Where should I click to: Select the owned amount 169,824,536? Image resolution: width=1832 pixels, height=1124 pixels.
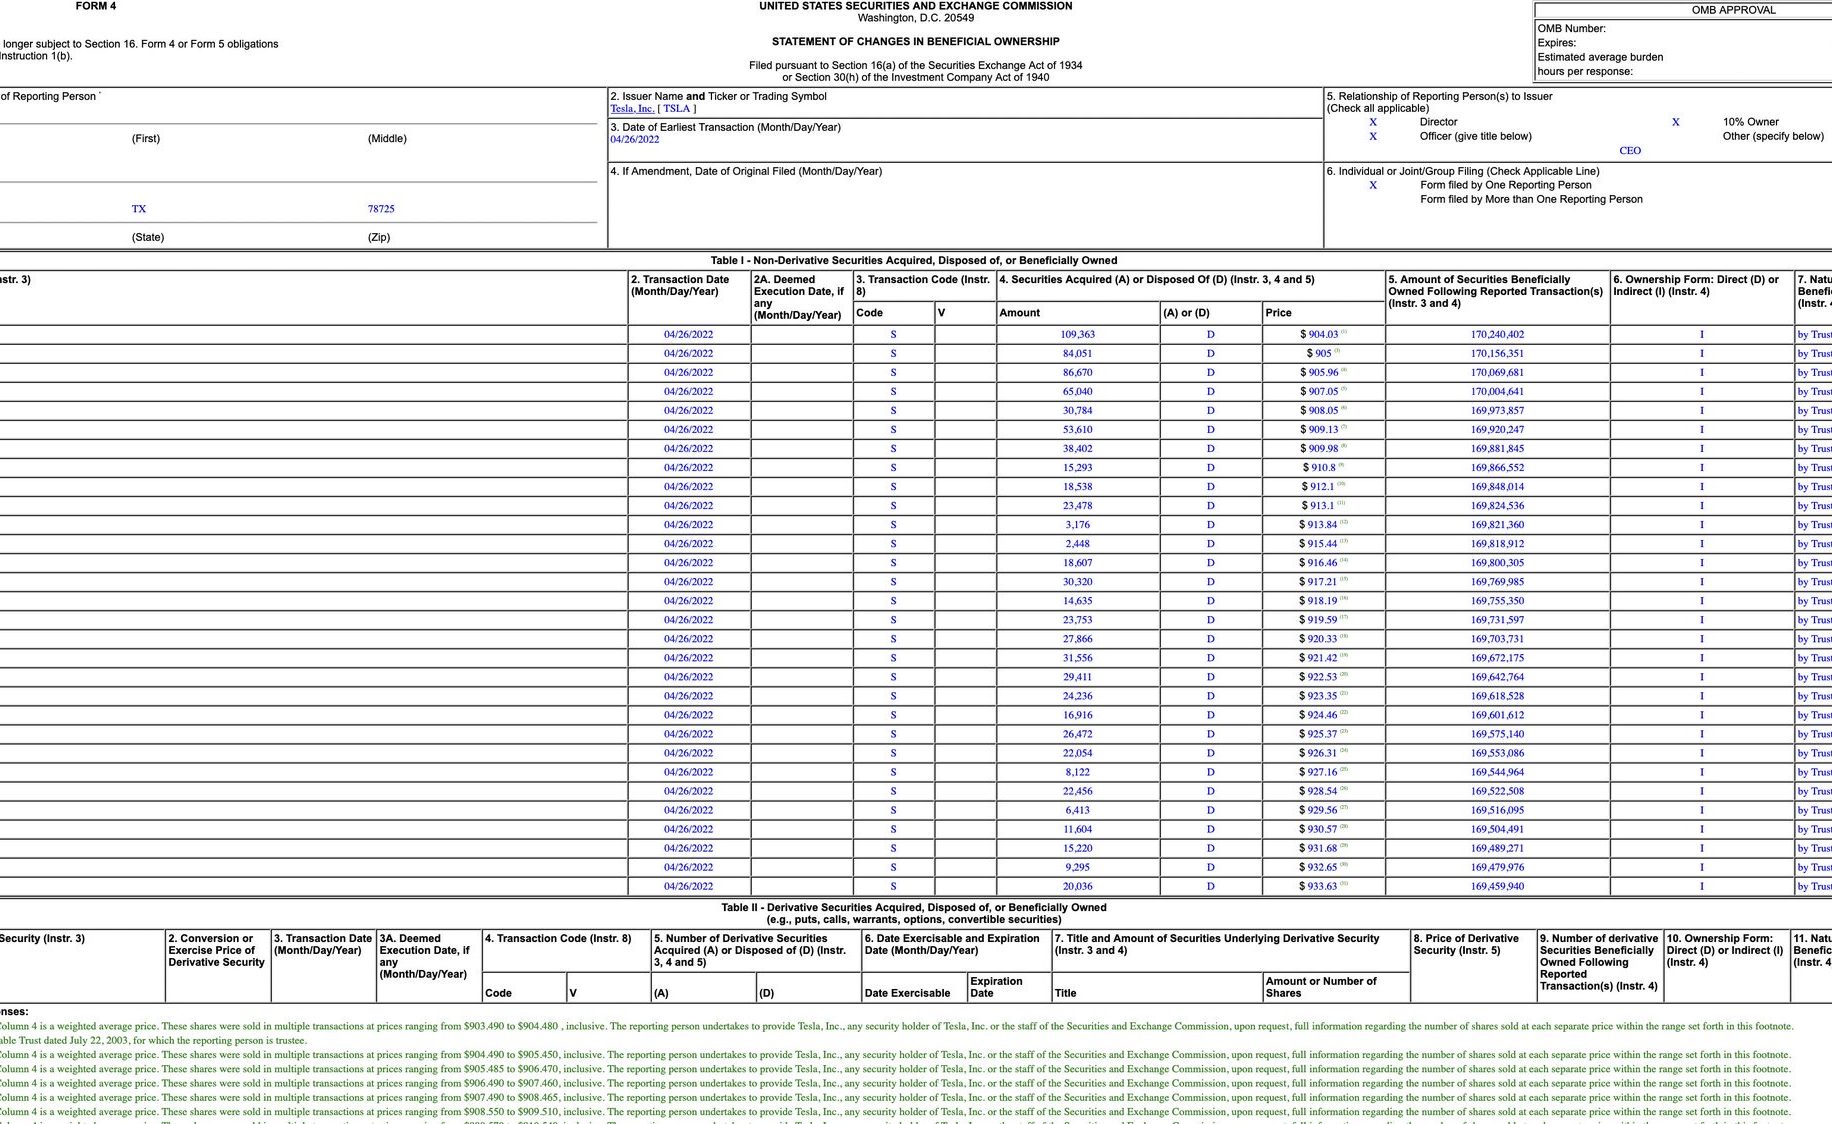pyautogui.click(x=1497, y=506)
